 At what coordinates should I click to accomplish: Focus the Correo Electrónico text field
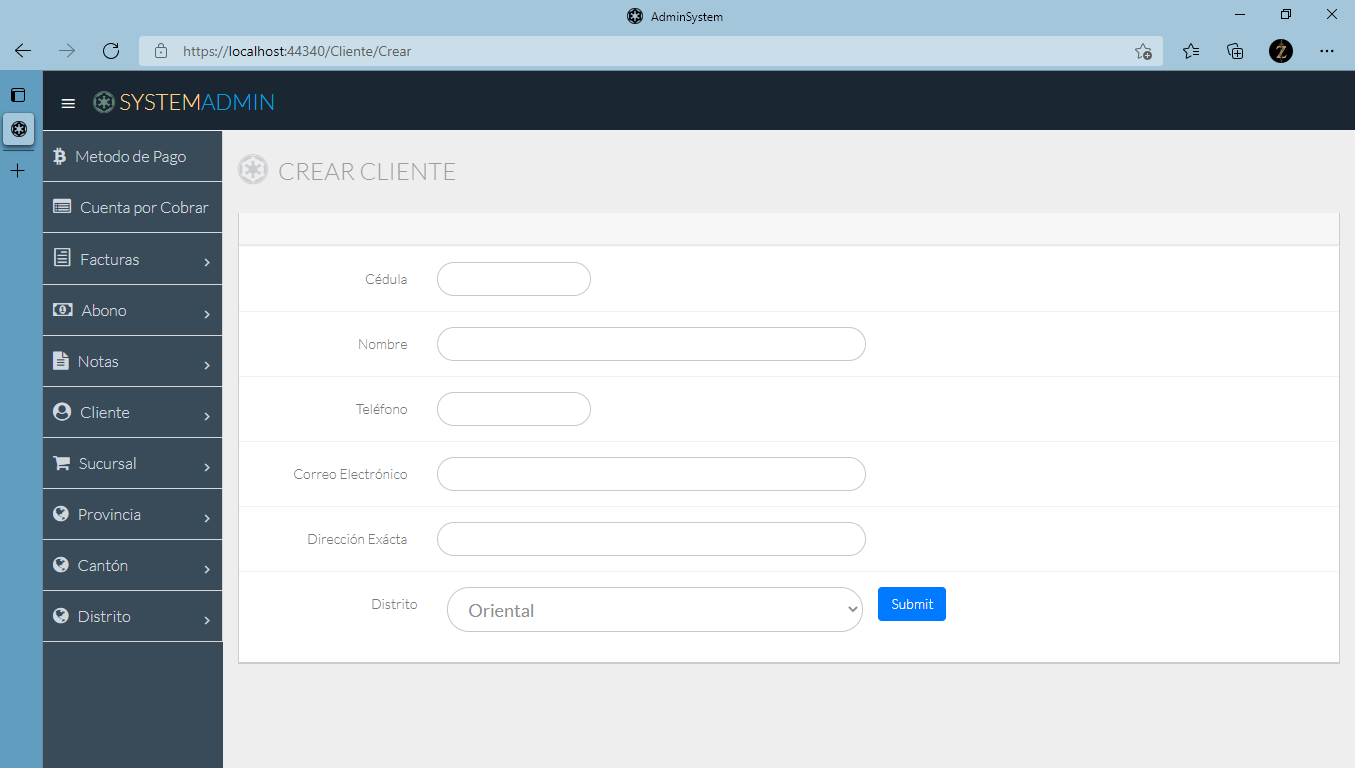[x=651, y=474]
